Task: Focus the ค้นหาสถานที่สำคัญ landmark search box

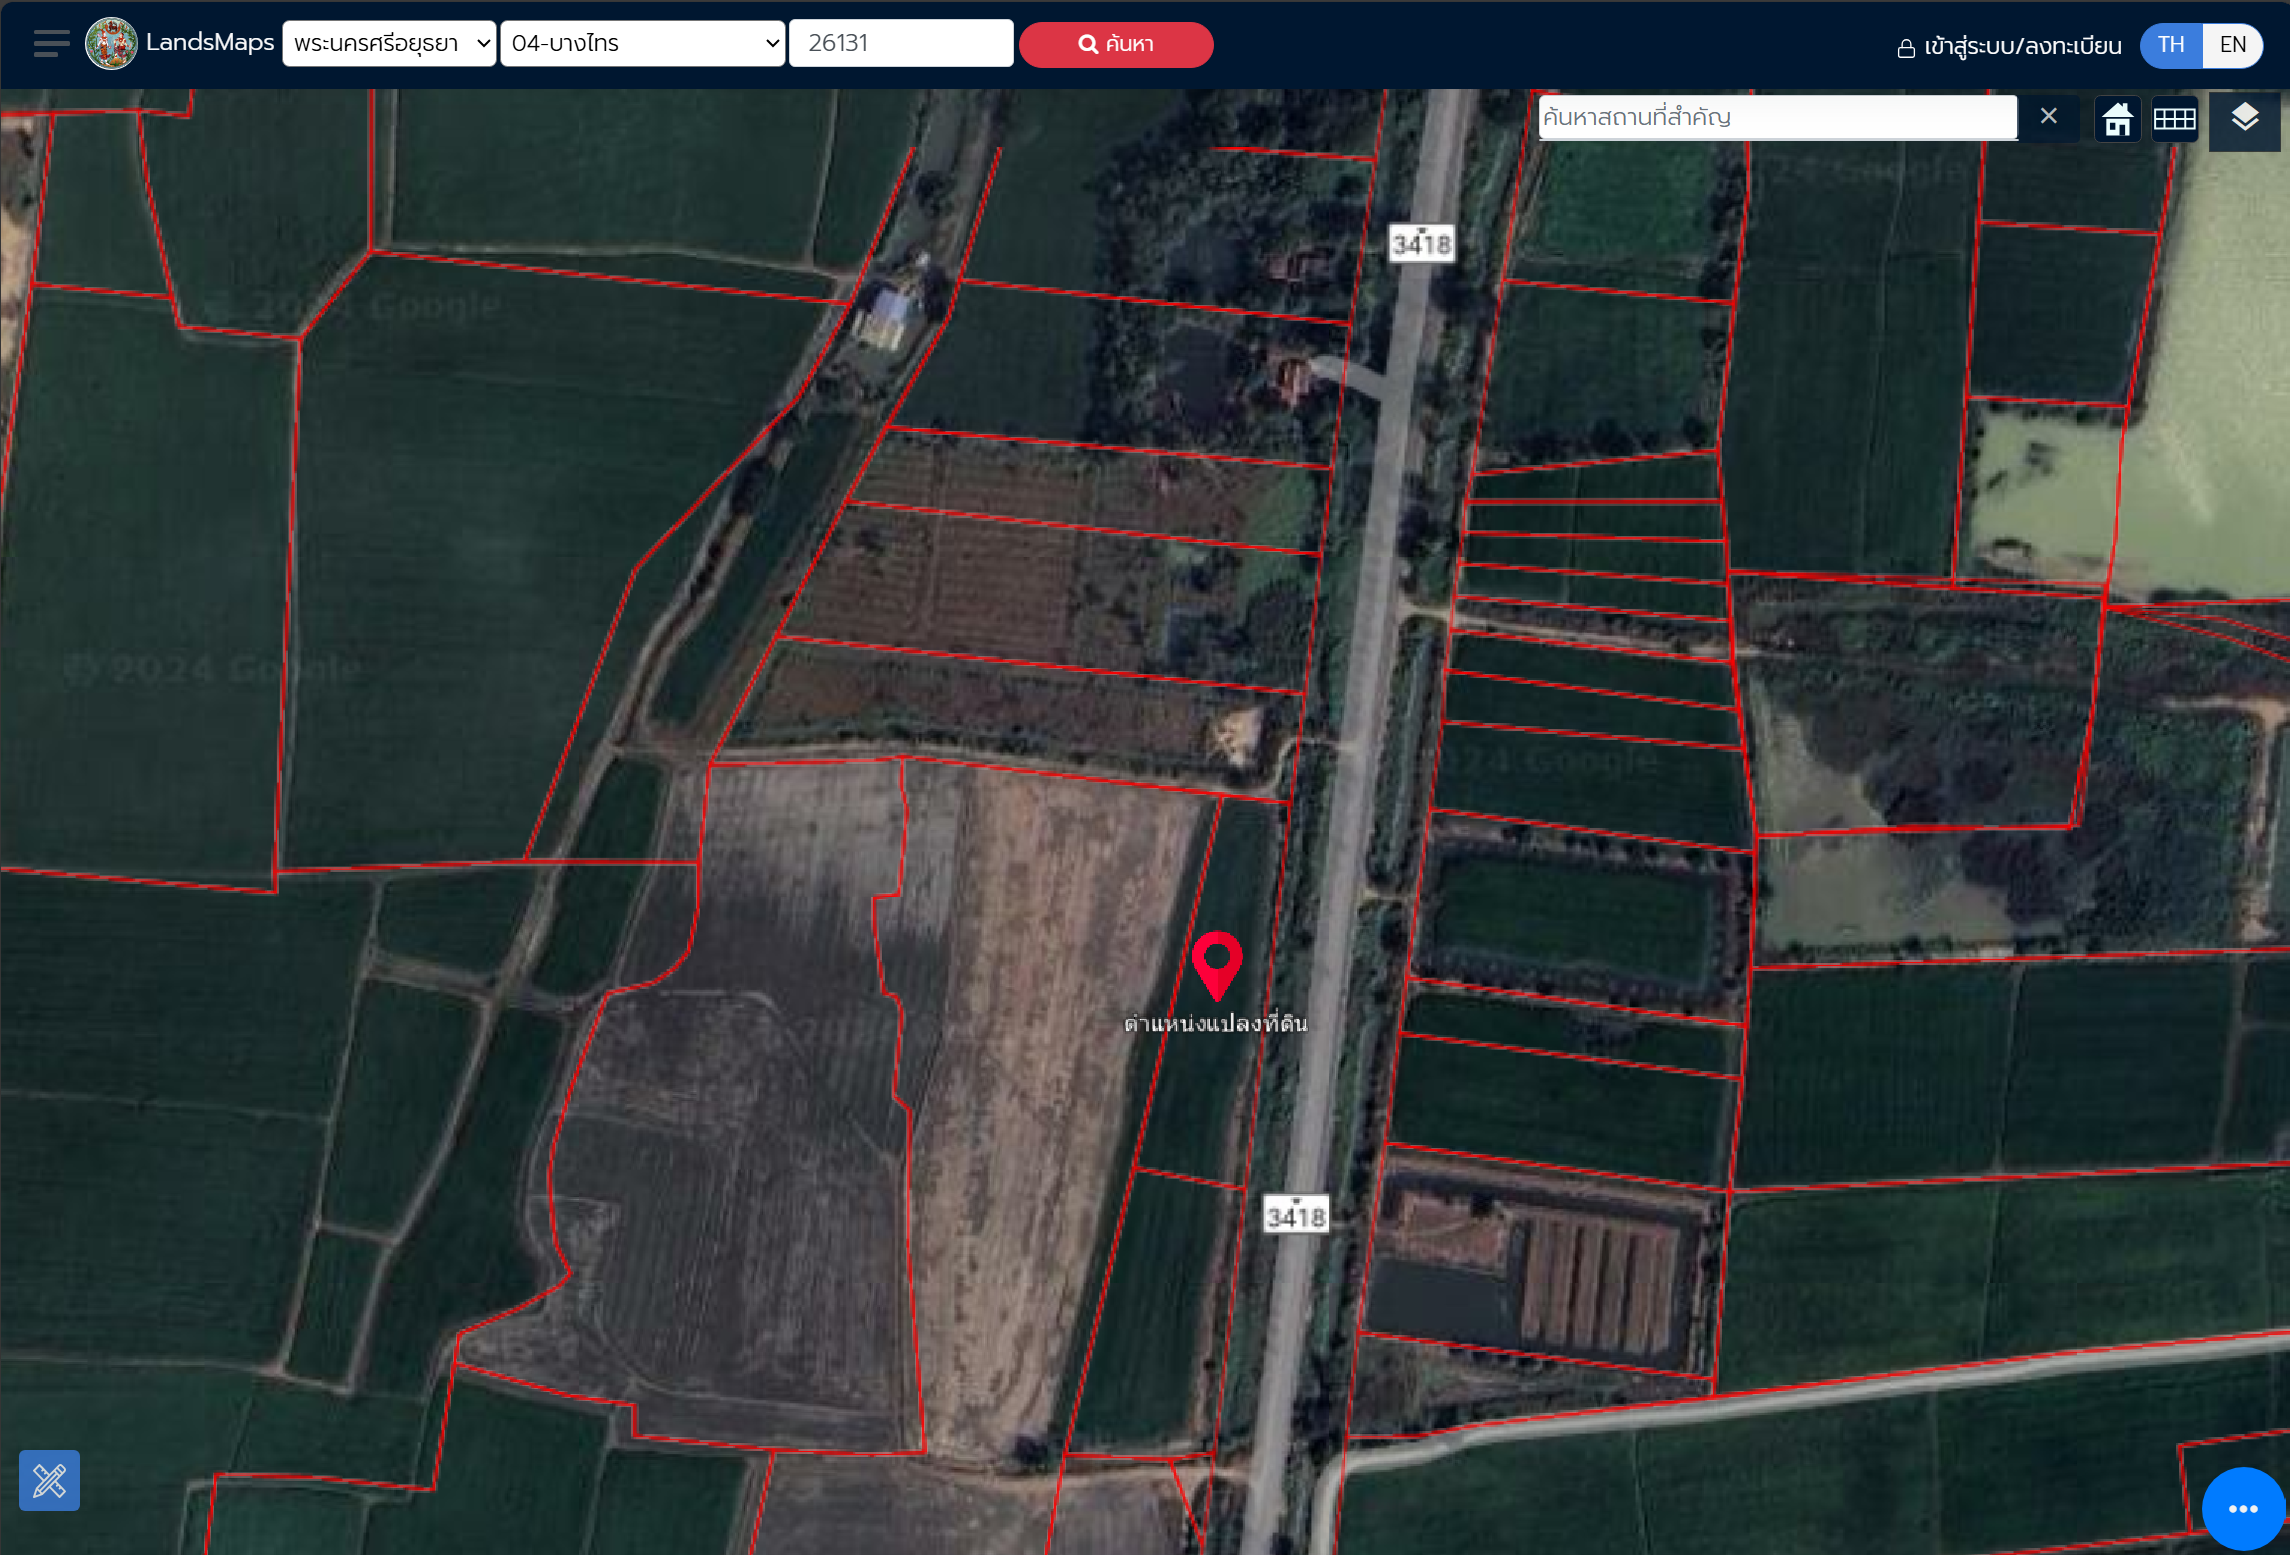Action: (x=1777, y=117)
